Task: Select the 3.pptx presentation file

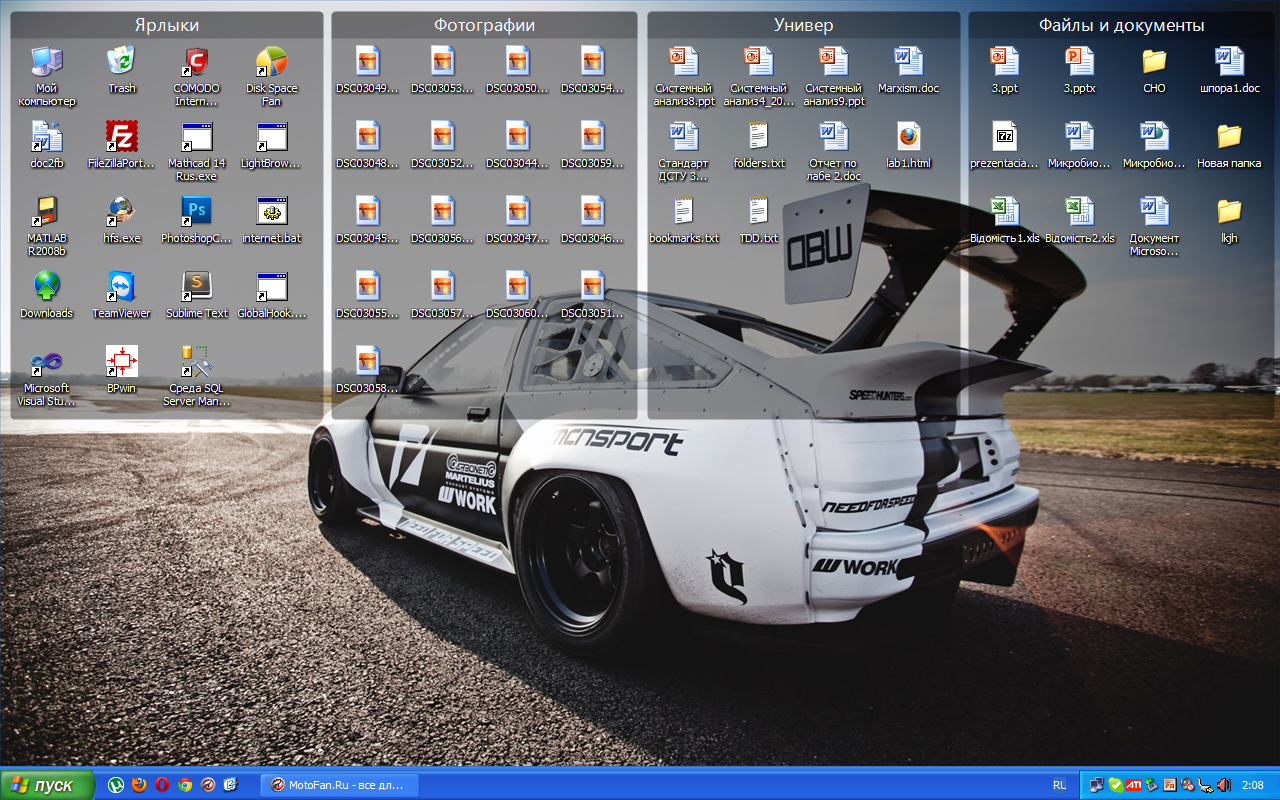Action: [x=1080, y=62]
